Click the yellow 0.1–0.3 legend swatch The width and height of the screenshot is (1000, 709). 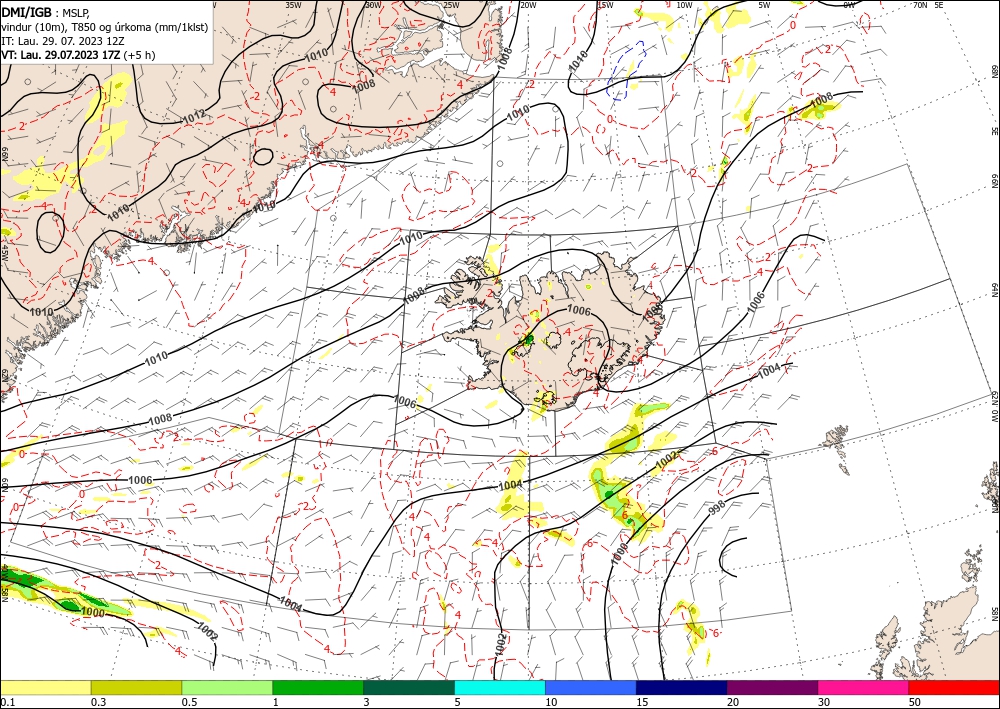[45, 687]
